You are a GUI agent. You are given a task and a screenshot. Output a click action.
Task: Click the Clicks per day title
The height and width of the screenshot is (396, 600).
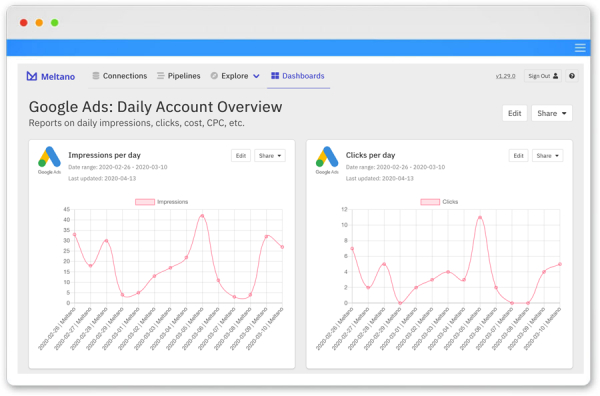pos(370,155)
